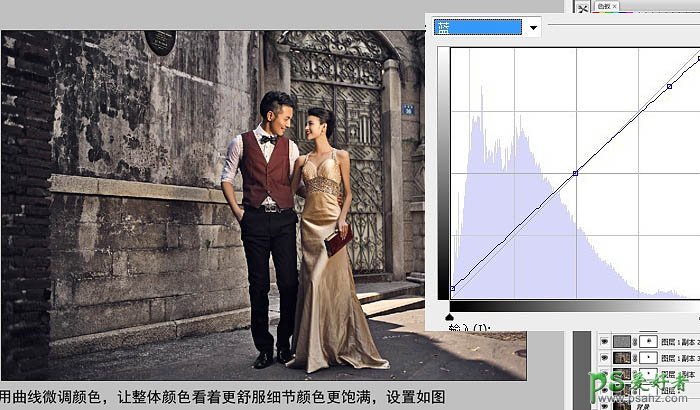Select the gray thumbnail of layer 副本 2
This screenshot has height=410, width=700.
[x=622, y=340]
